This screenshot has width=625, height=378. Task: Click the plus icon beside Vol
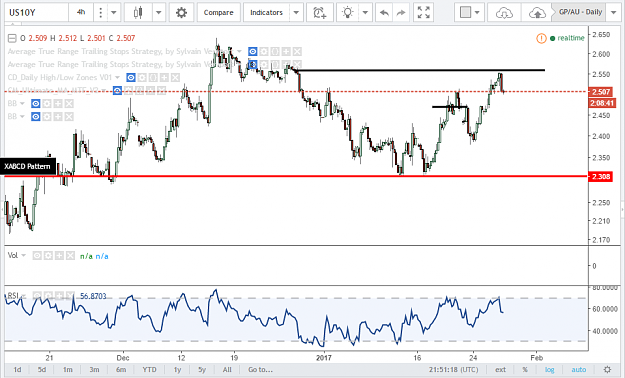pos(59,256)
